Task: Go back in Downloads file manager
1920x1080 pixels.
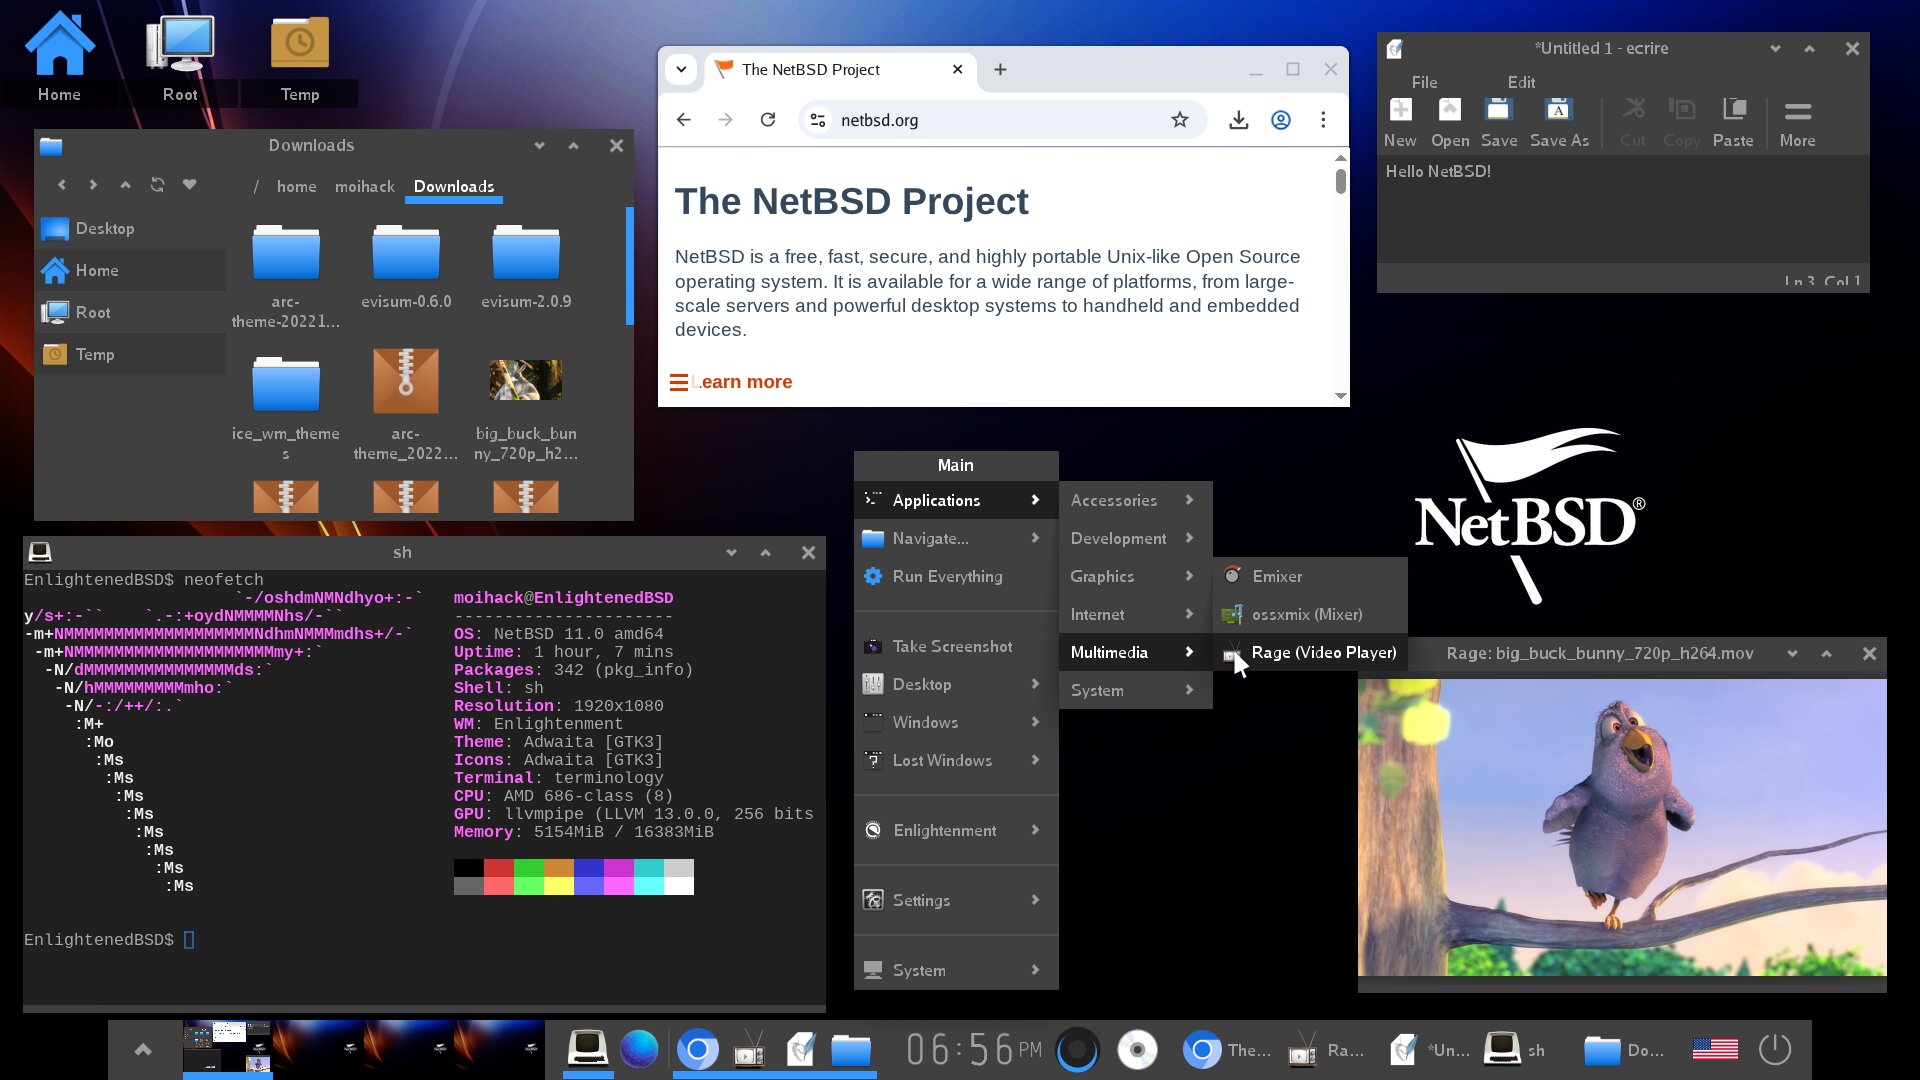Action: point(62,185)
